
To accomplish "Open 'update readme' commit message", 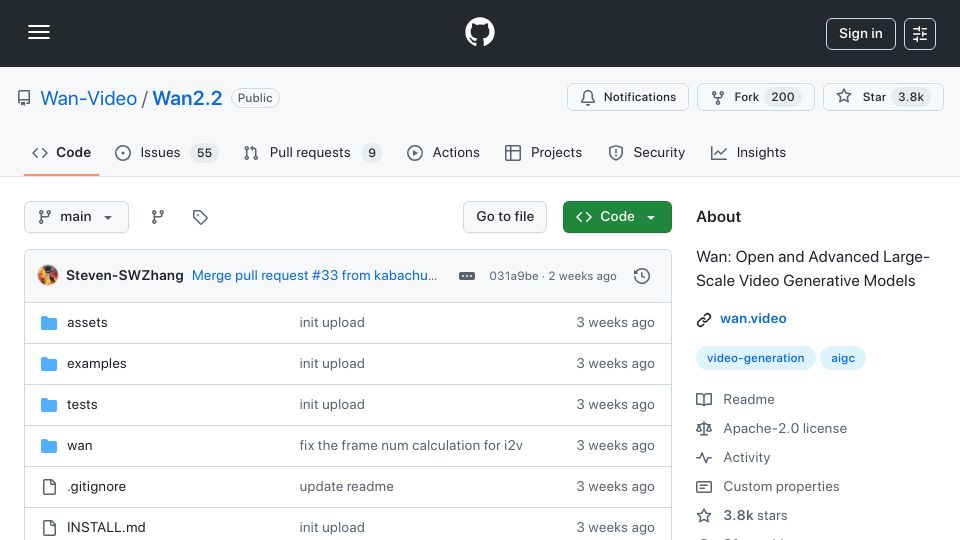I will point(347,487).
